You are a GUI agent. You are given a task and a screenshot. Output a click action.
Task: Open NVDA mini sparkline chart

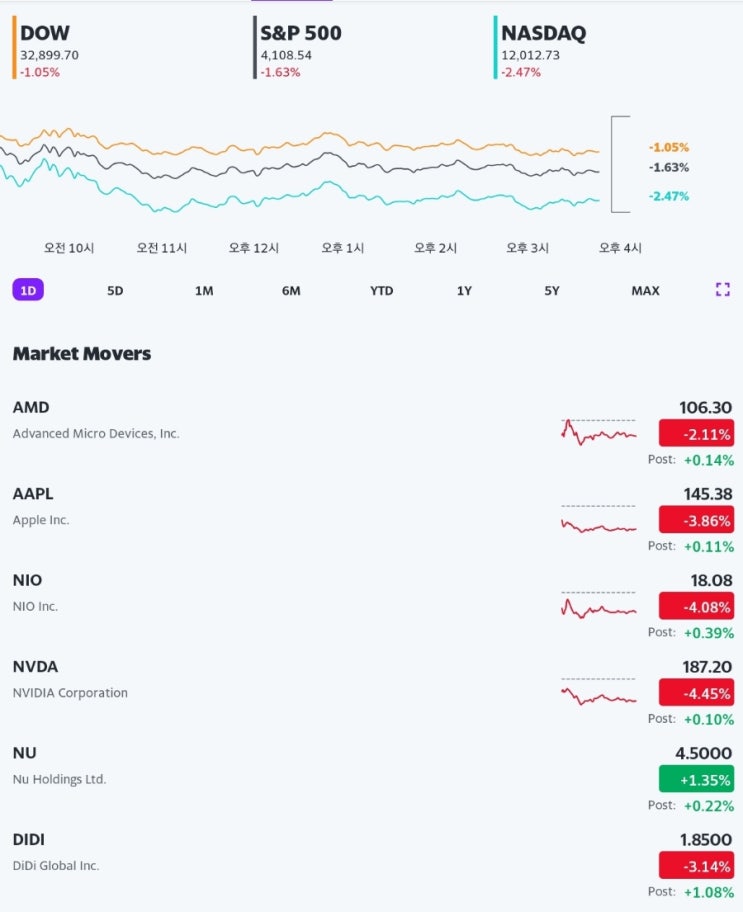click(599, 692)
